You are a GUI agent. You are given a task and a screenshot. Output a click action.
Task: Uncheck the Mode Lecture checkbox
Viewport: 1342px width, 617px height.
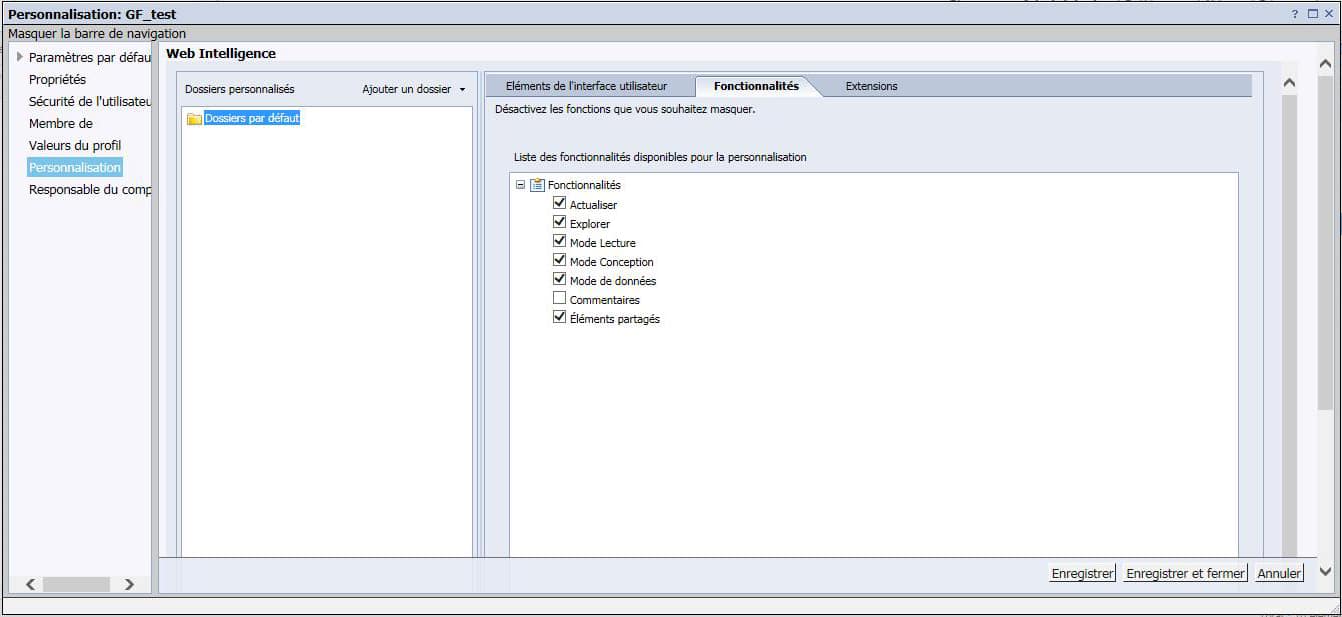pos(560,242)
